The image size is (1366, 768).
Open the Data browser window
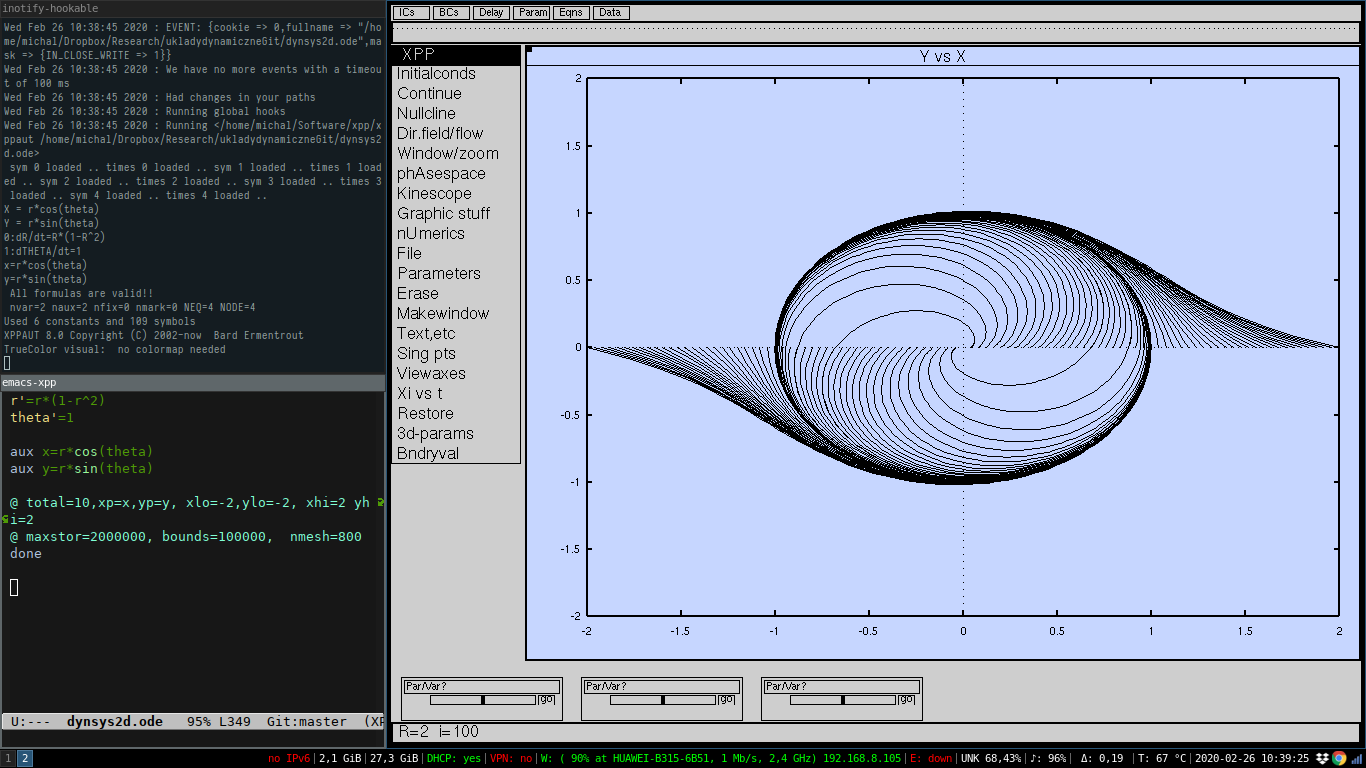(x=610, y=13)
